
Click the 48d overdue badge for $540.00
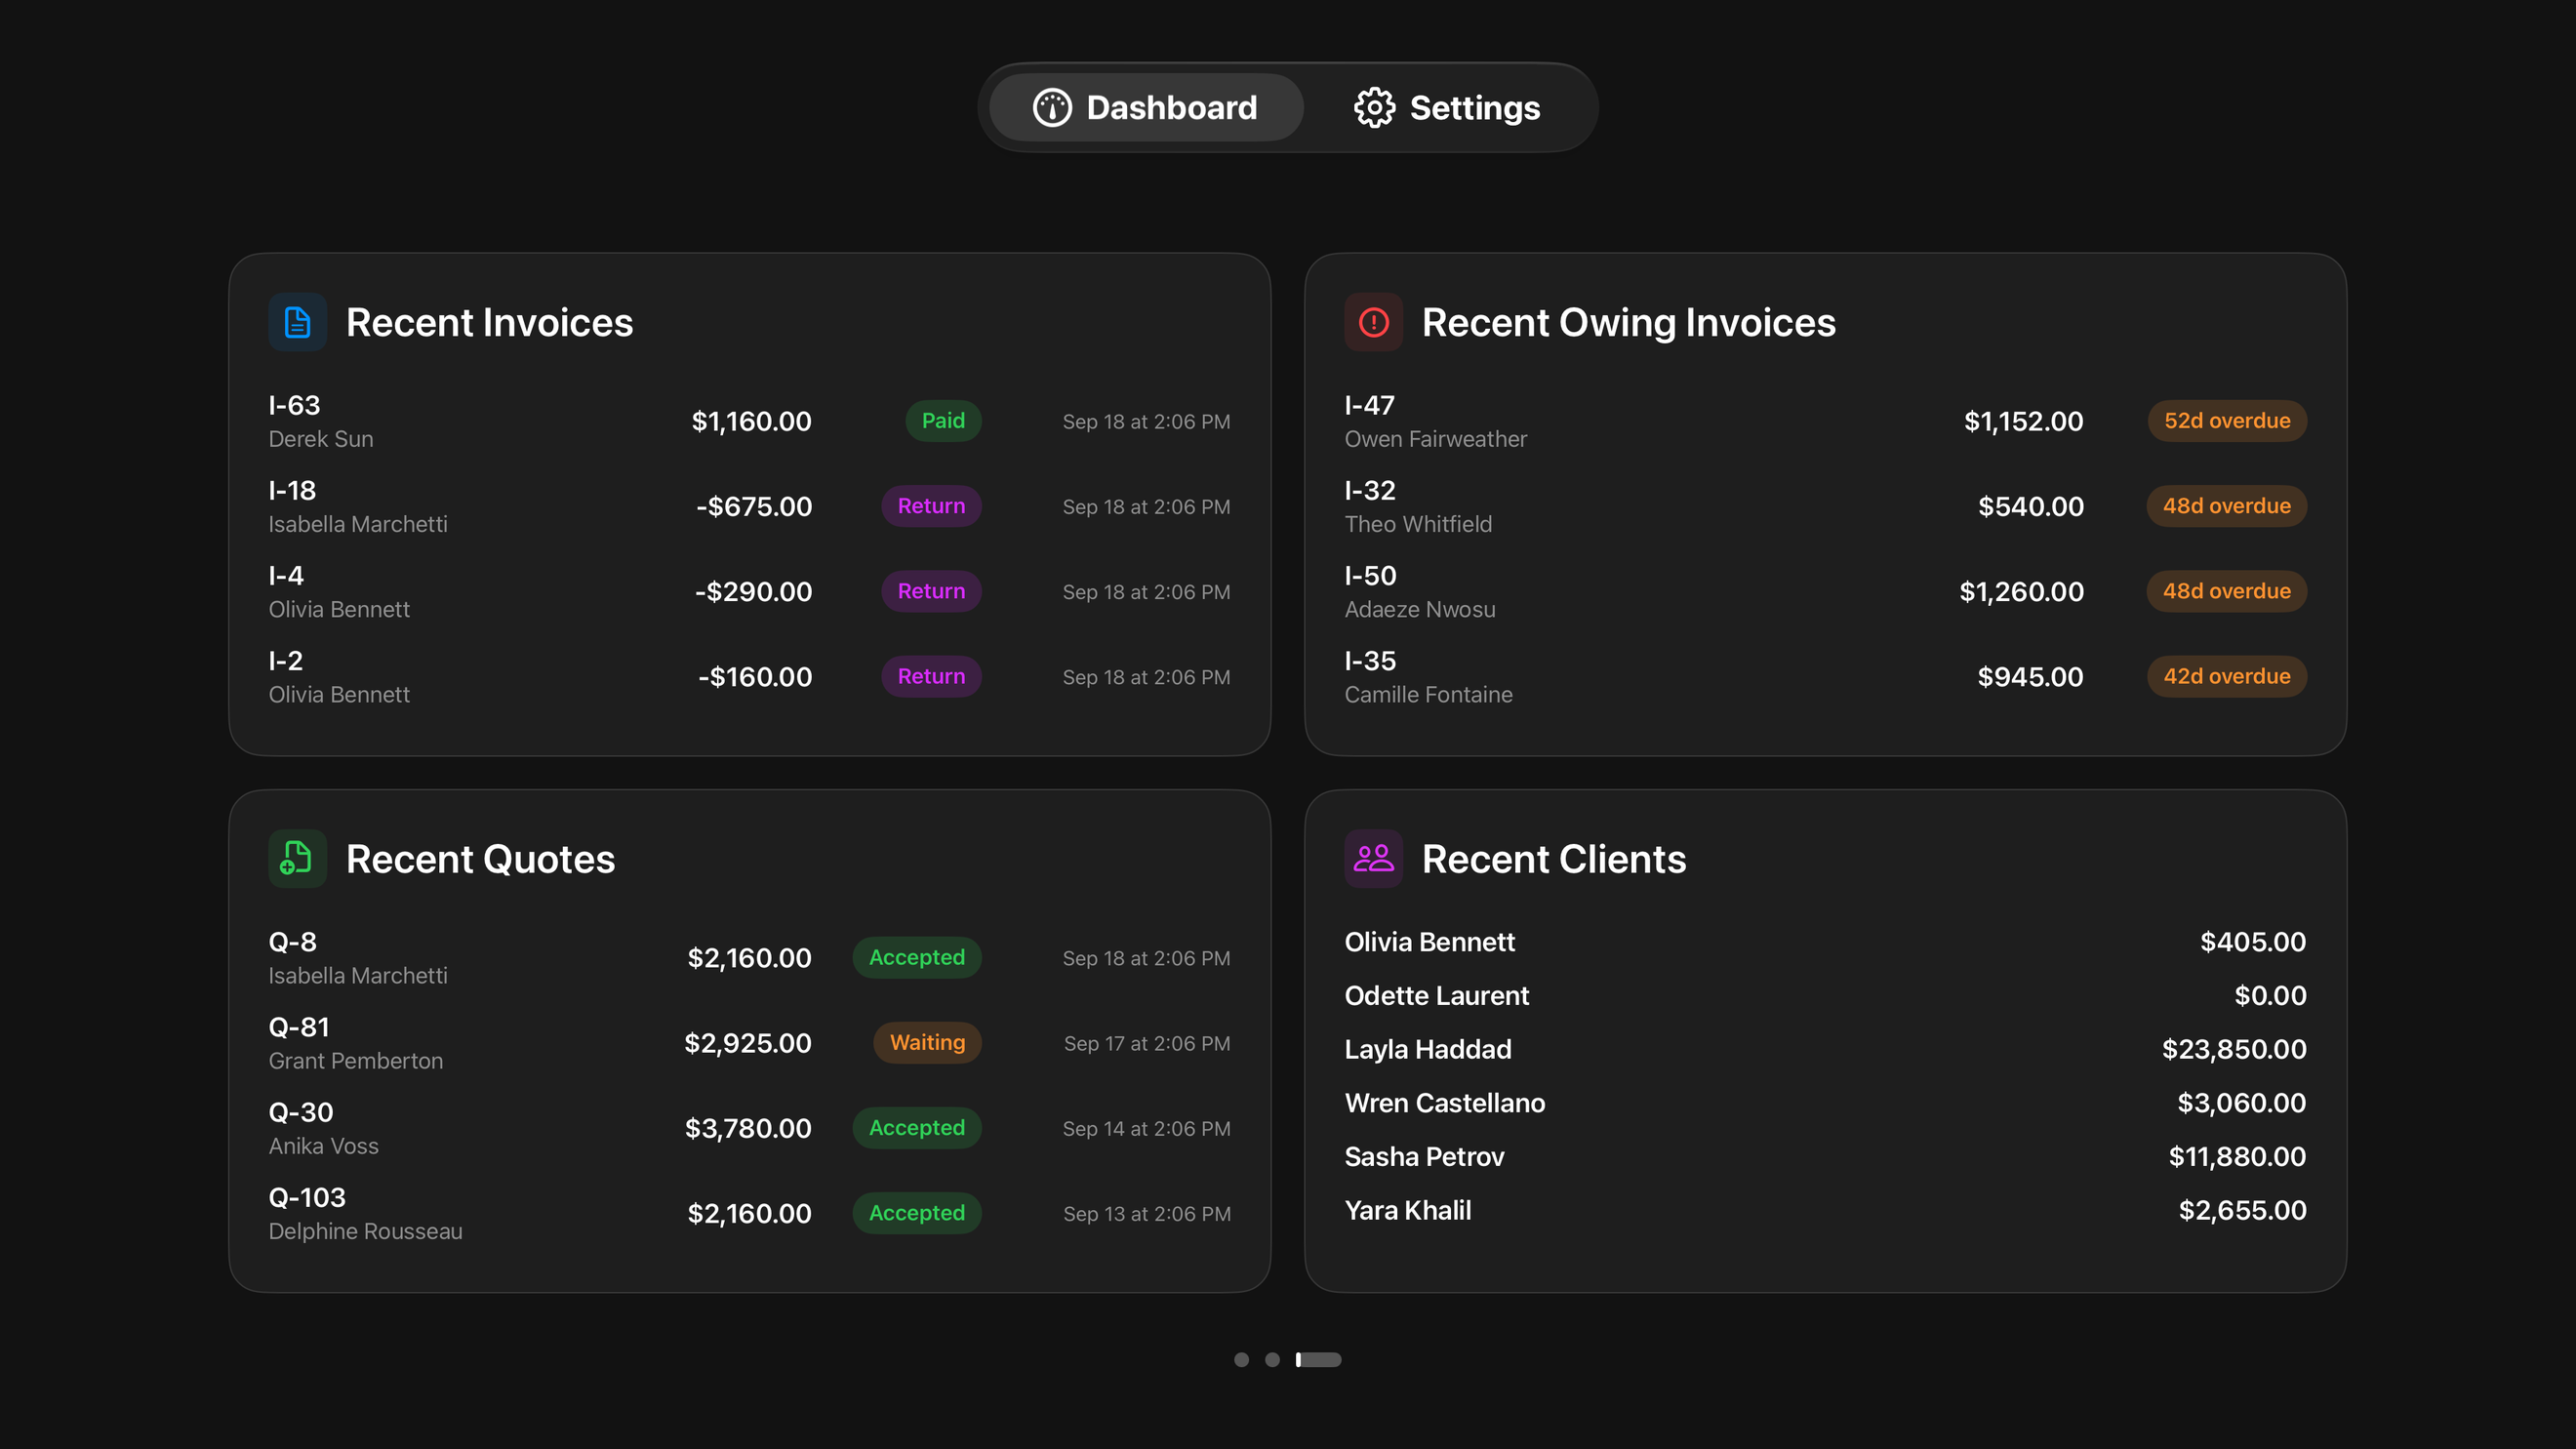point(2227,506)
